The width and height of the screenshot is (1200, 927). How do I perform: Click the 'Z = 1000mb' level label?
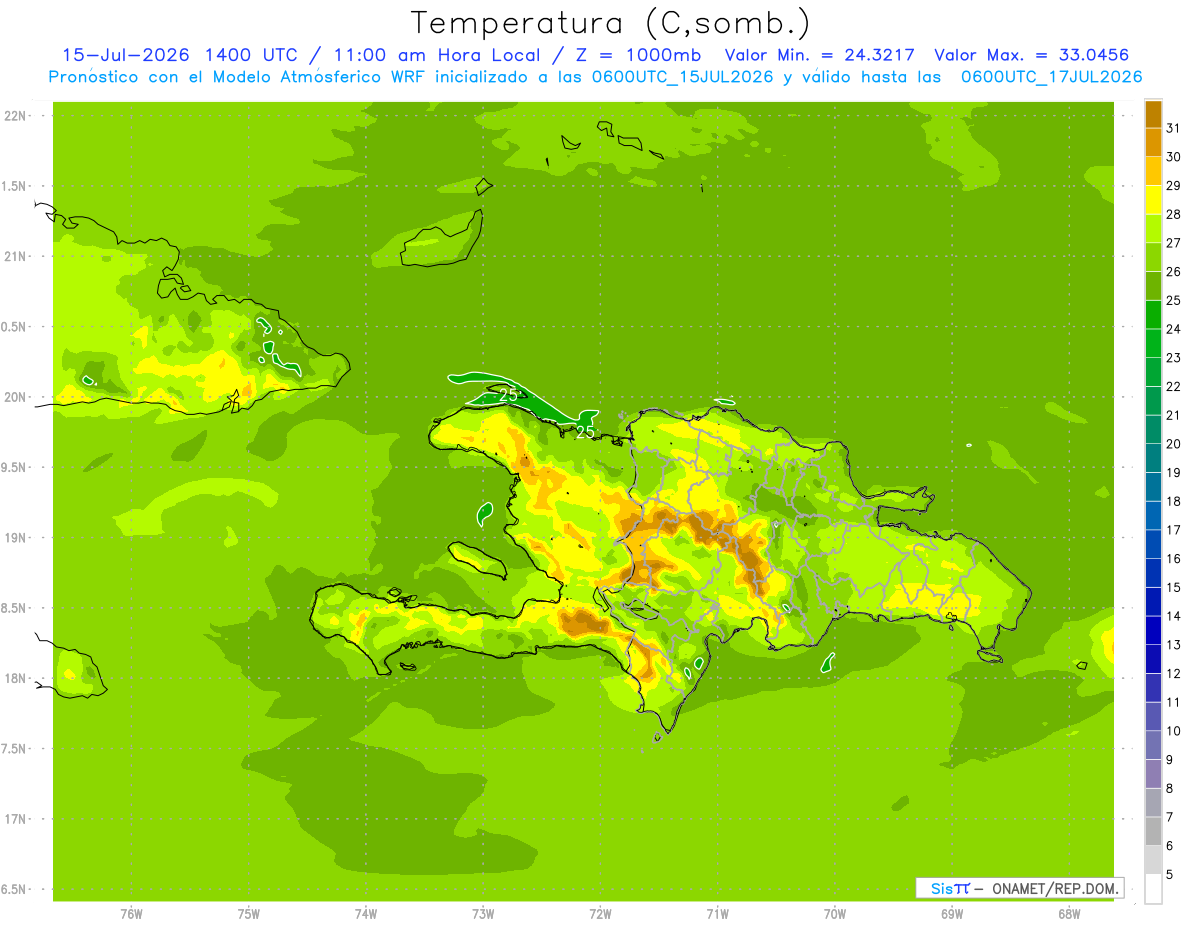click(x=638, y=55)
